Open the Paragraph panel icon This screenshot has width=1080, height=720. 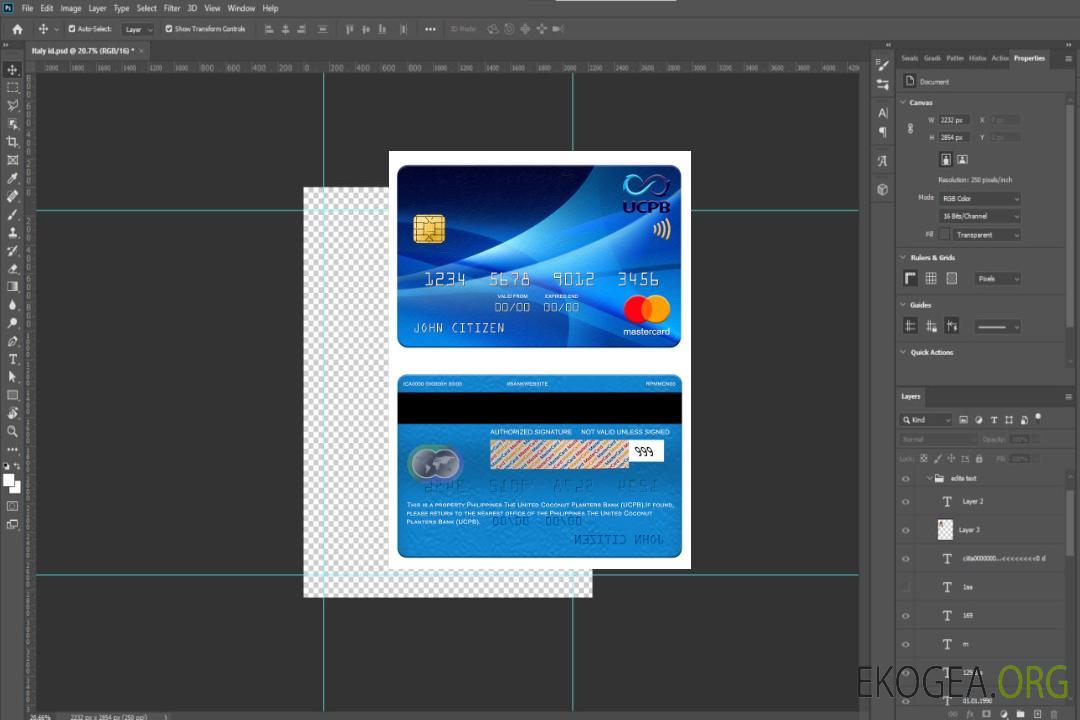coord(883,132)
